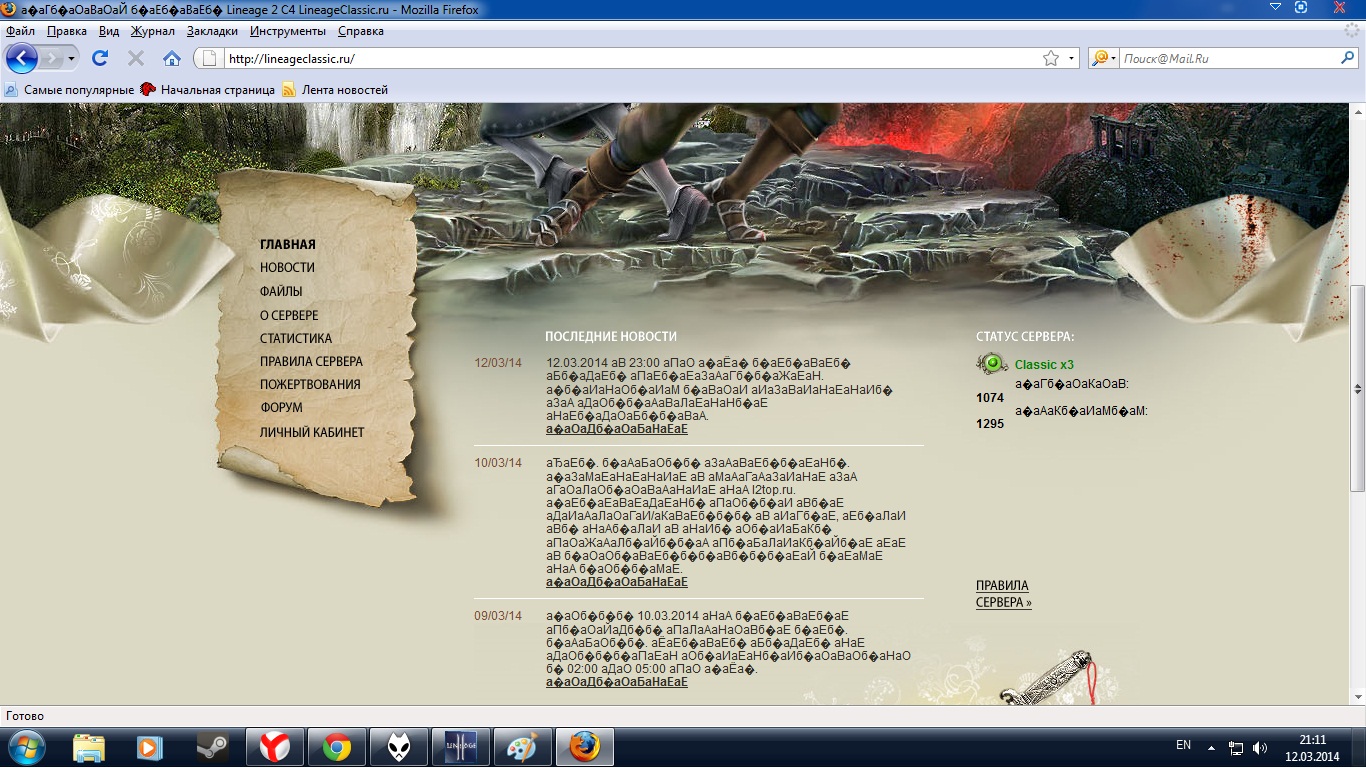Click the URL address field
1366x768 pixels.
click(630, 59)
